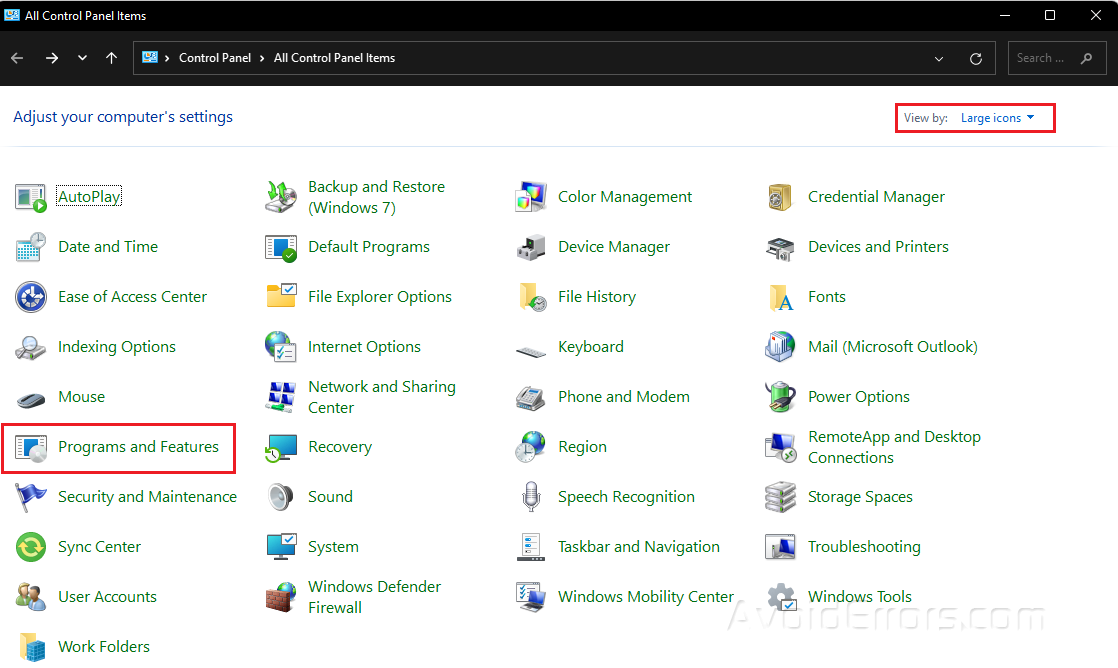Image resolution: width=1118 pixels, height=668 pixels.
Task: Open the Programs and Features icon
Action: (31, 447)
